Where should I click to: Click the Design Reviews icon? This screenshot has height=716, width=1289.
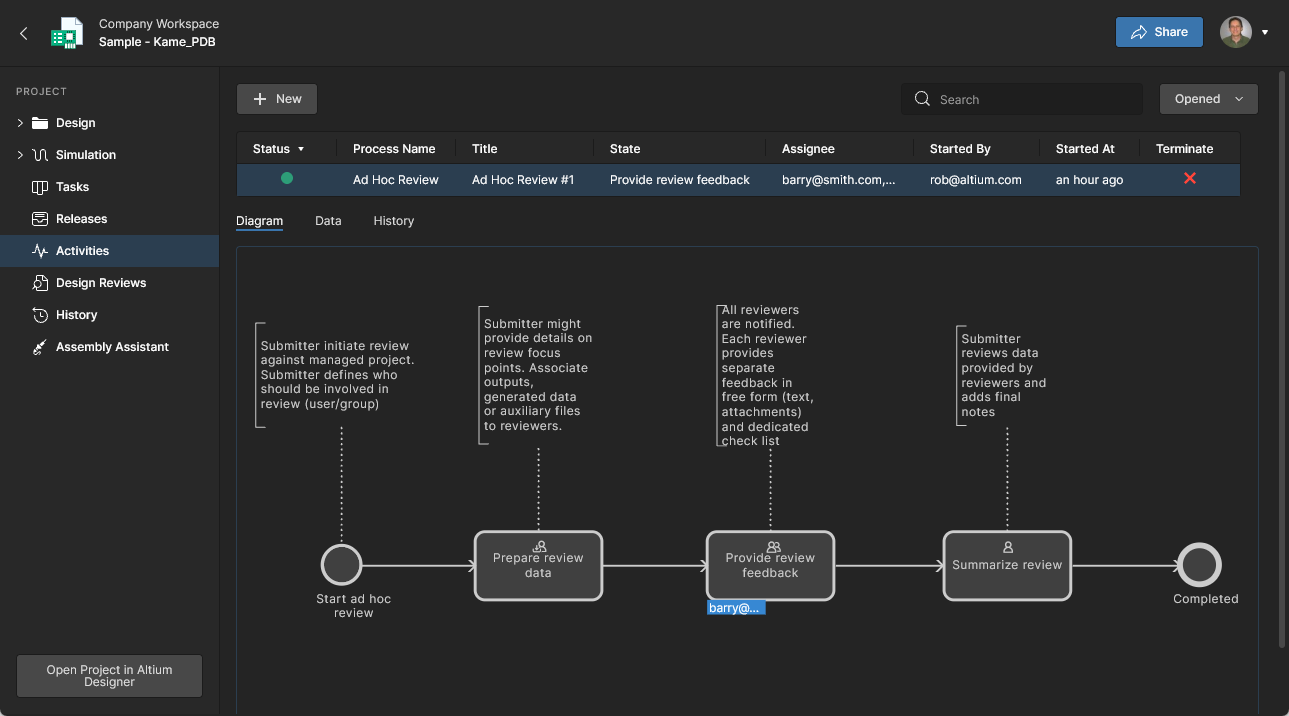tap(40, 283)
